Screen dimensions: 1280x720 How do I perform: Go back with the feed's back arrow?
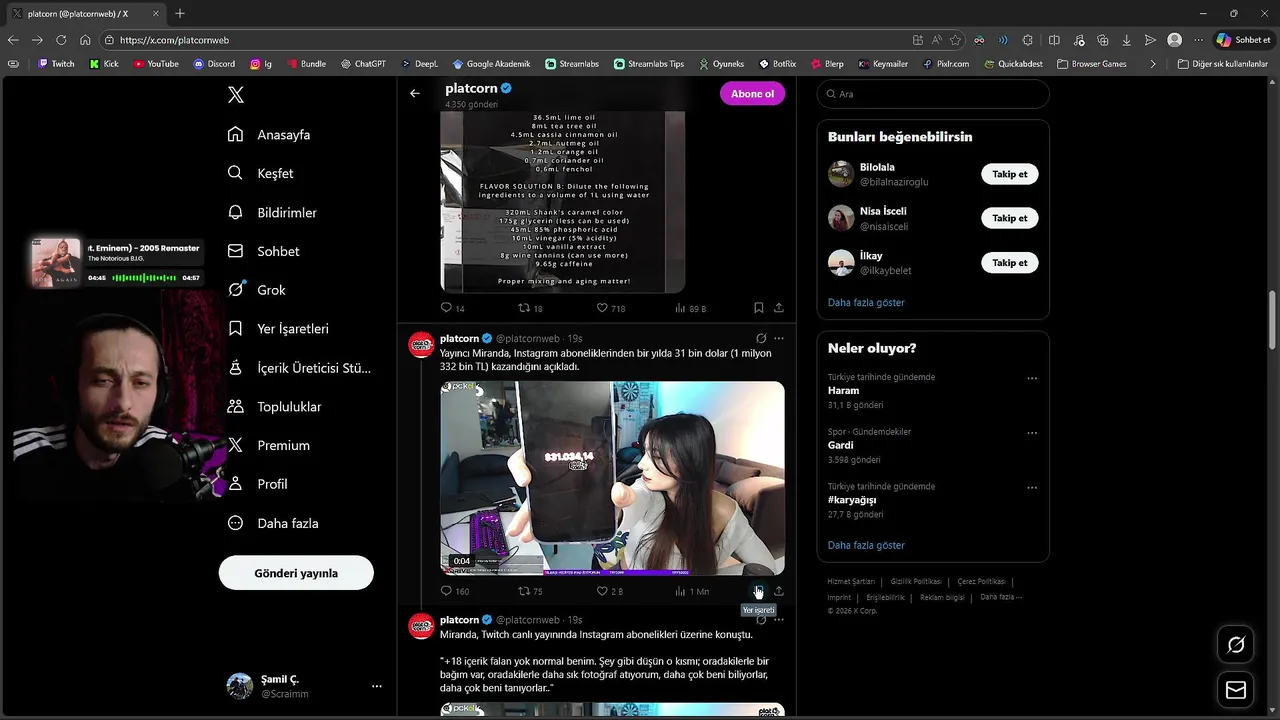tap(415, 93)
